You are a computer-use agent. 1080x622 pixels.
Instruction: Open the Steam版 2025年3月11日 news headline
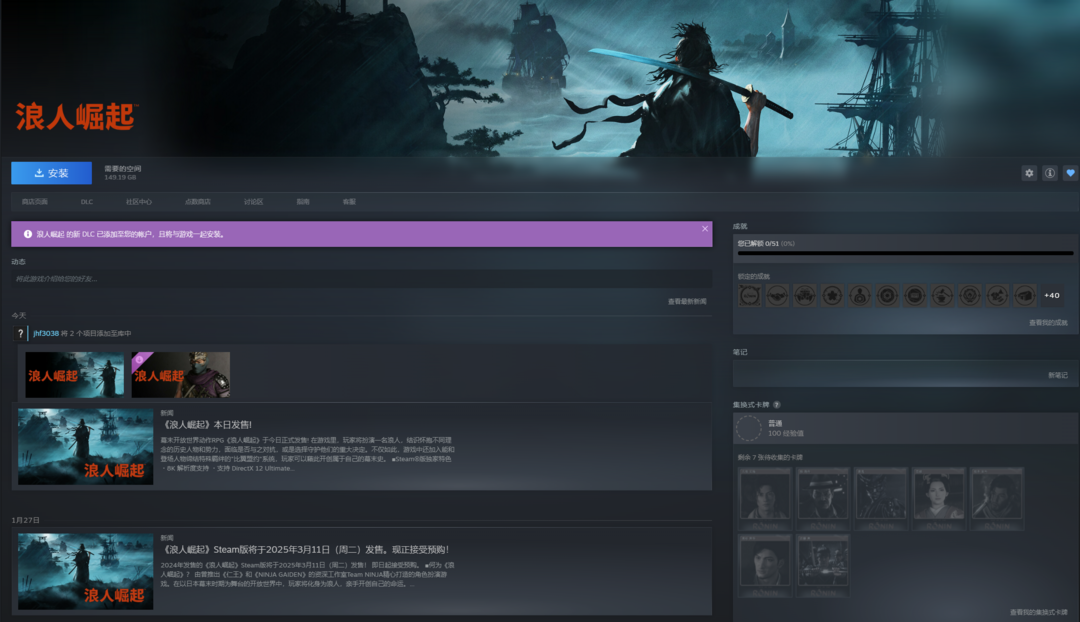(305, 550)
